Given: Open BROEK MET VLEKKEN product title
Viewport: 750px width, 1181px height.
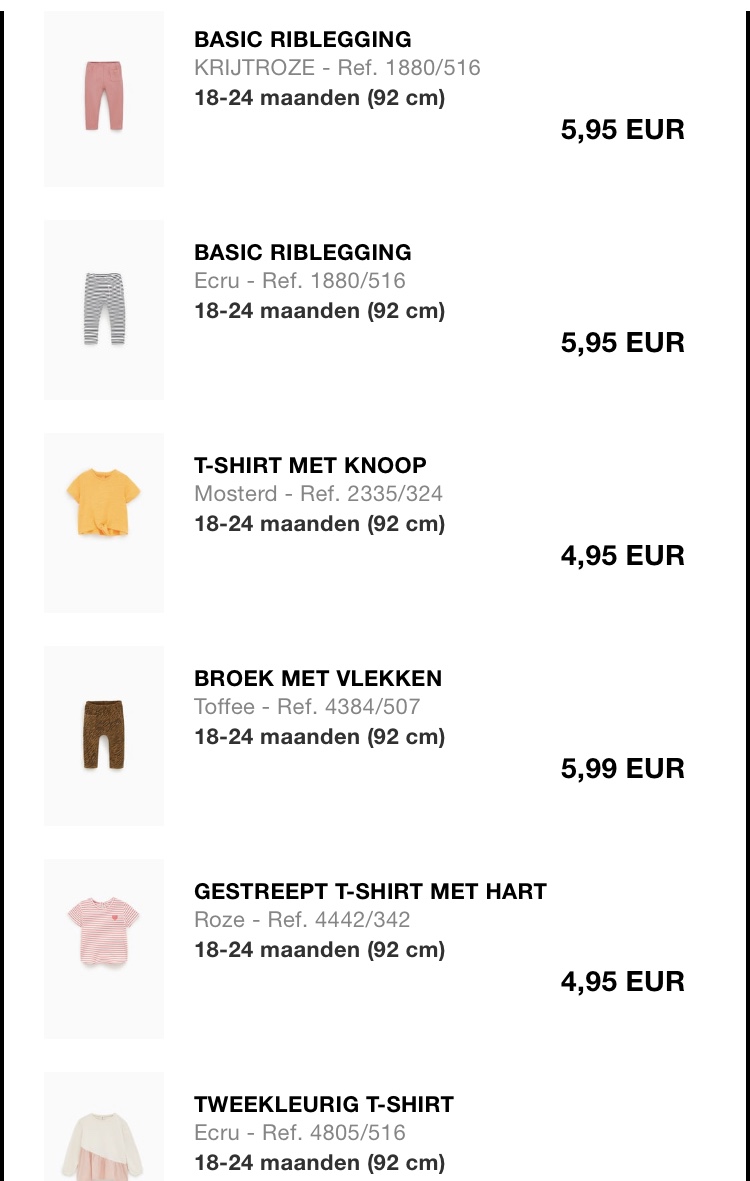Looking at the screenshot, I should (318, 679).
